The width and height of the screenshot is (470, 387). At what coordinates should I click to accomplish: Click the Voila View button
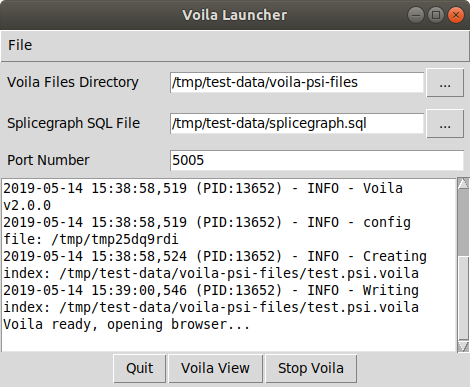pyautogui.click(x=216, y=369)
